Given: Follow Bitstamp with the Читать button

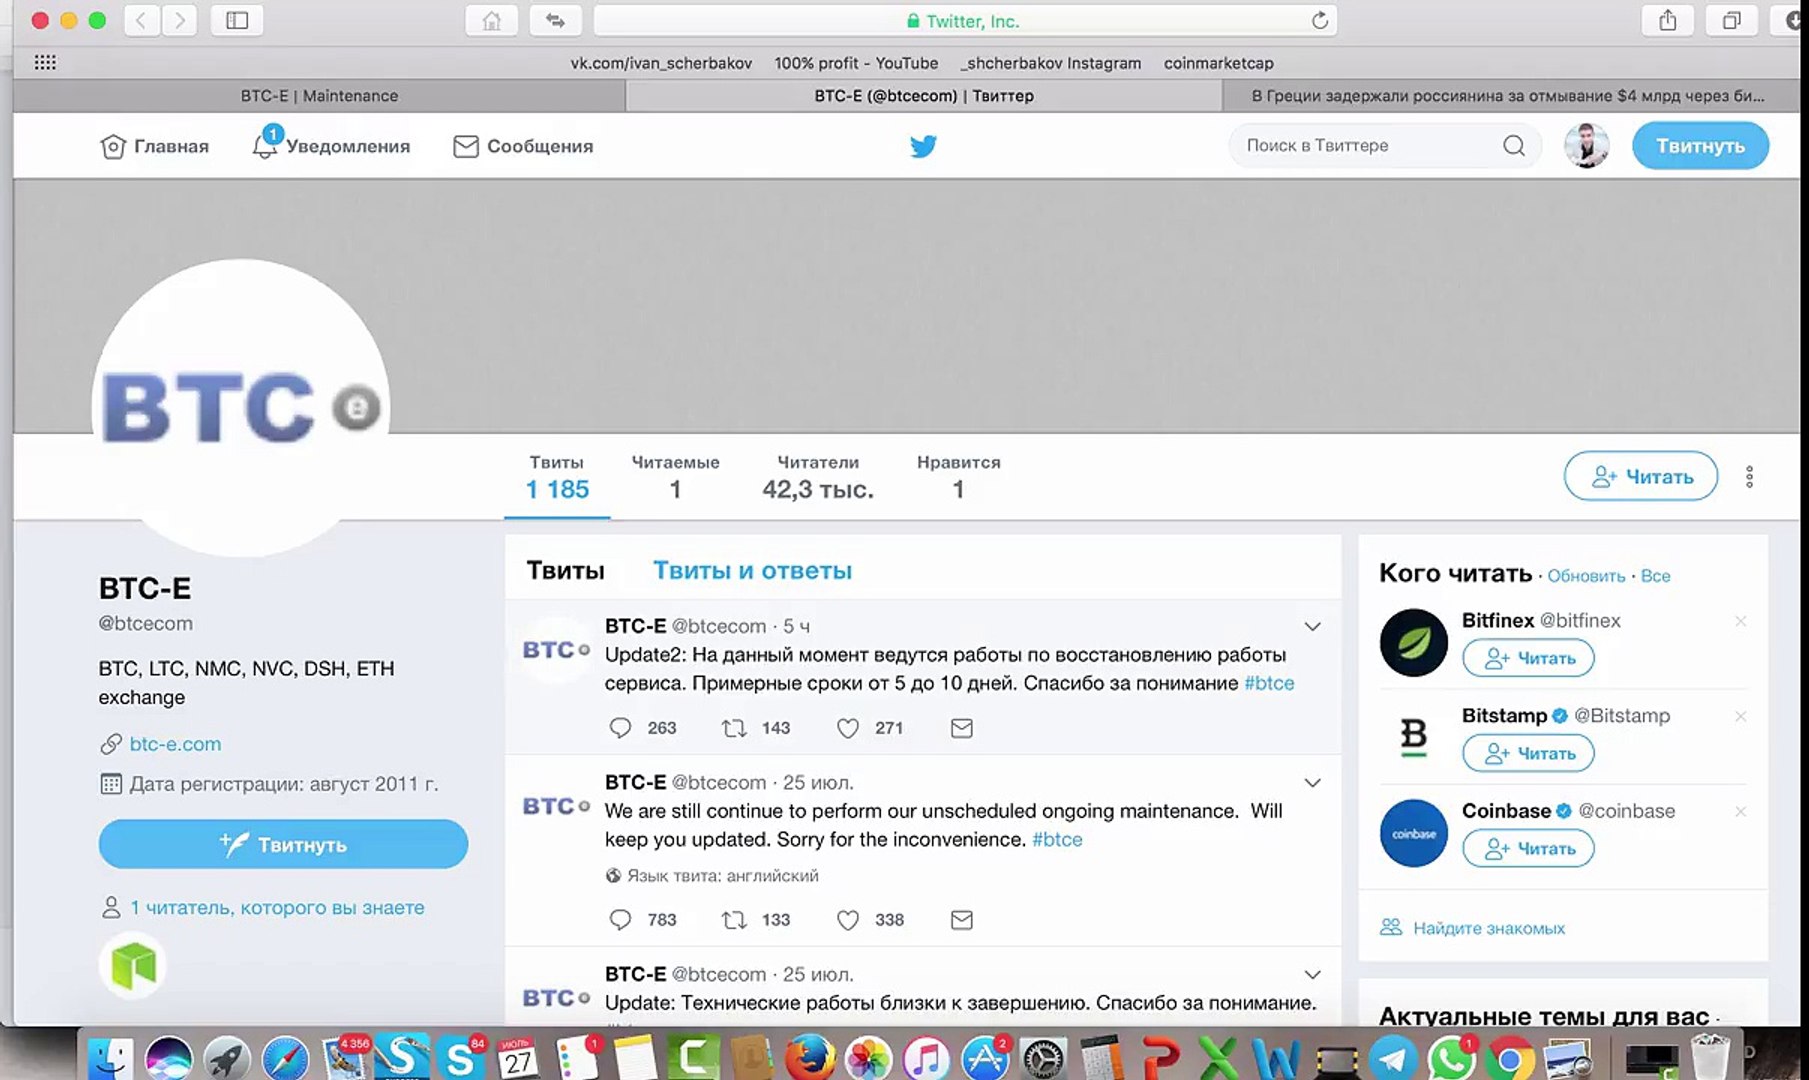Looking at the screenshot, I should click(1528, 753).
